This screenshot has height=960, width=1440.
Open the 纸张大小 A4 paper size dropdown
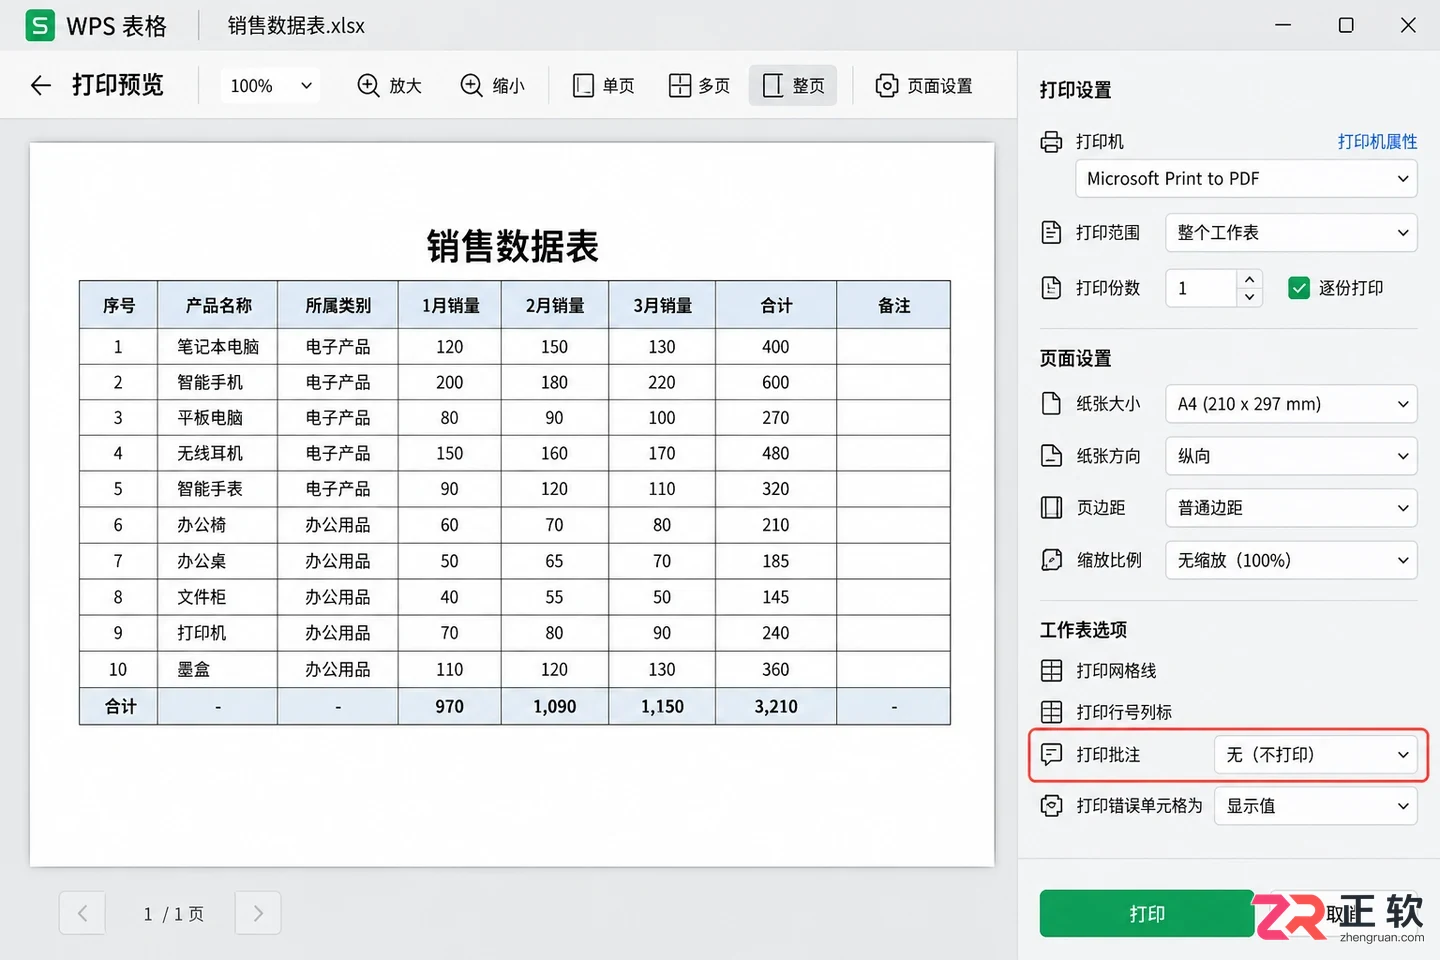pyautogui.click(x=1291, y=404)
